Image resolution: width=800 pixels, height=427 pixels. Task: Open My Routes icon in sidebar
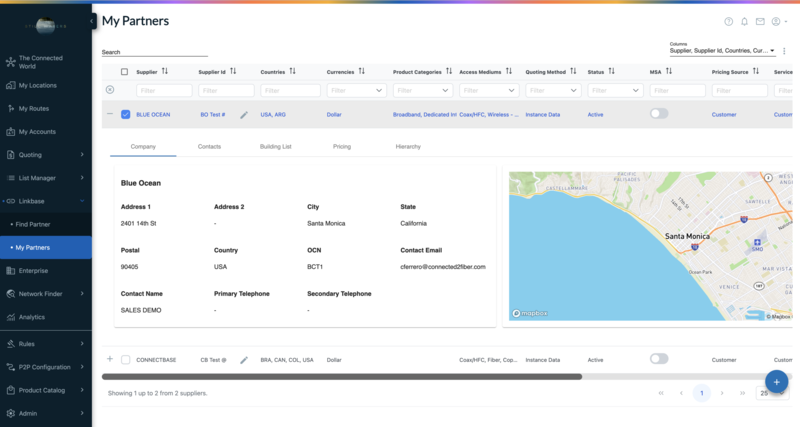click(10, 109)
